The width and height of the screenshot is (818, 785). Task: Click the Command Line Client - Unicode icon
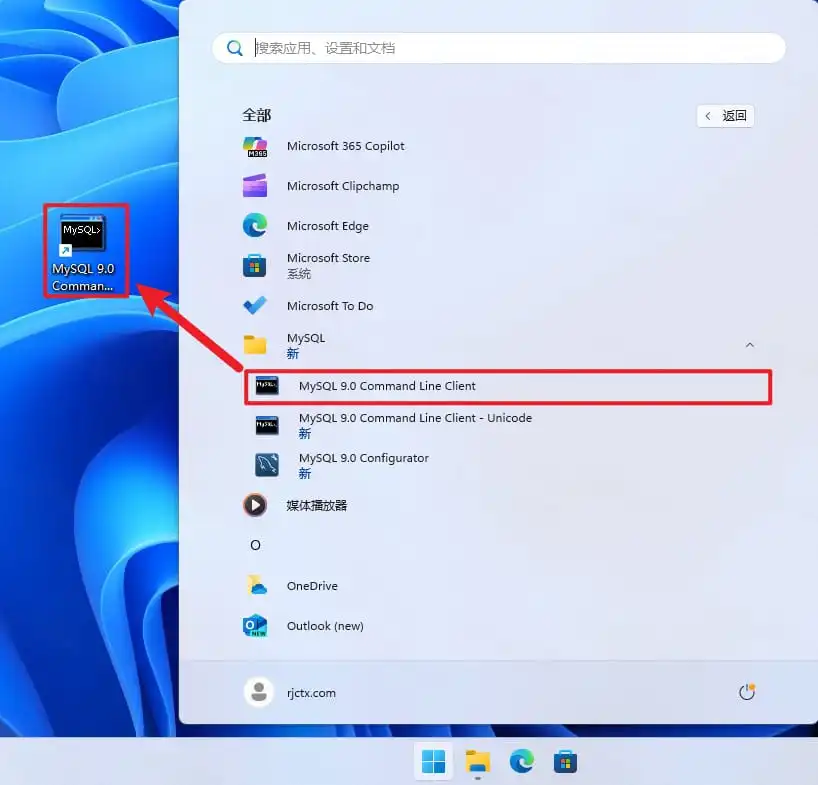267,425
